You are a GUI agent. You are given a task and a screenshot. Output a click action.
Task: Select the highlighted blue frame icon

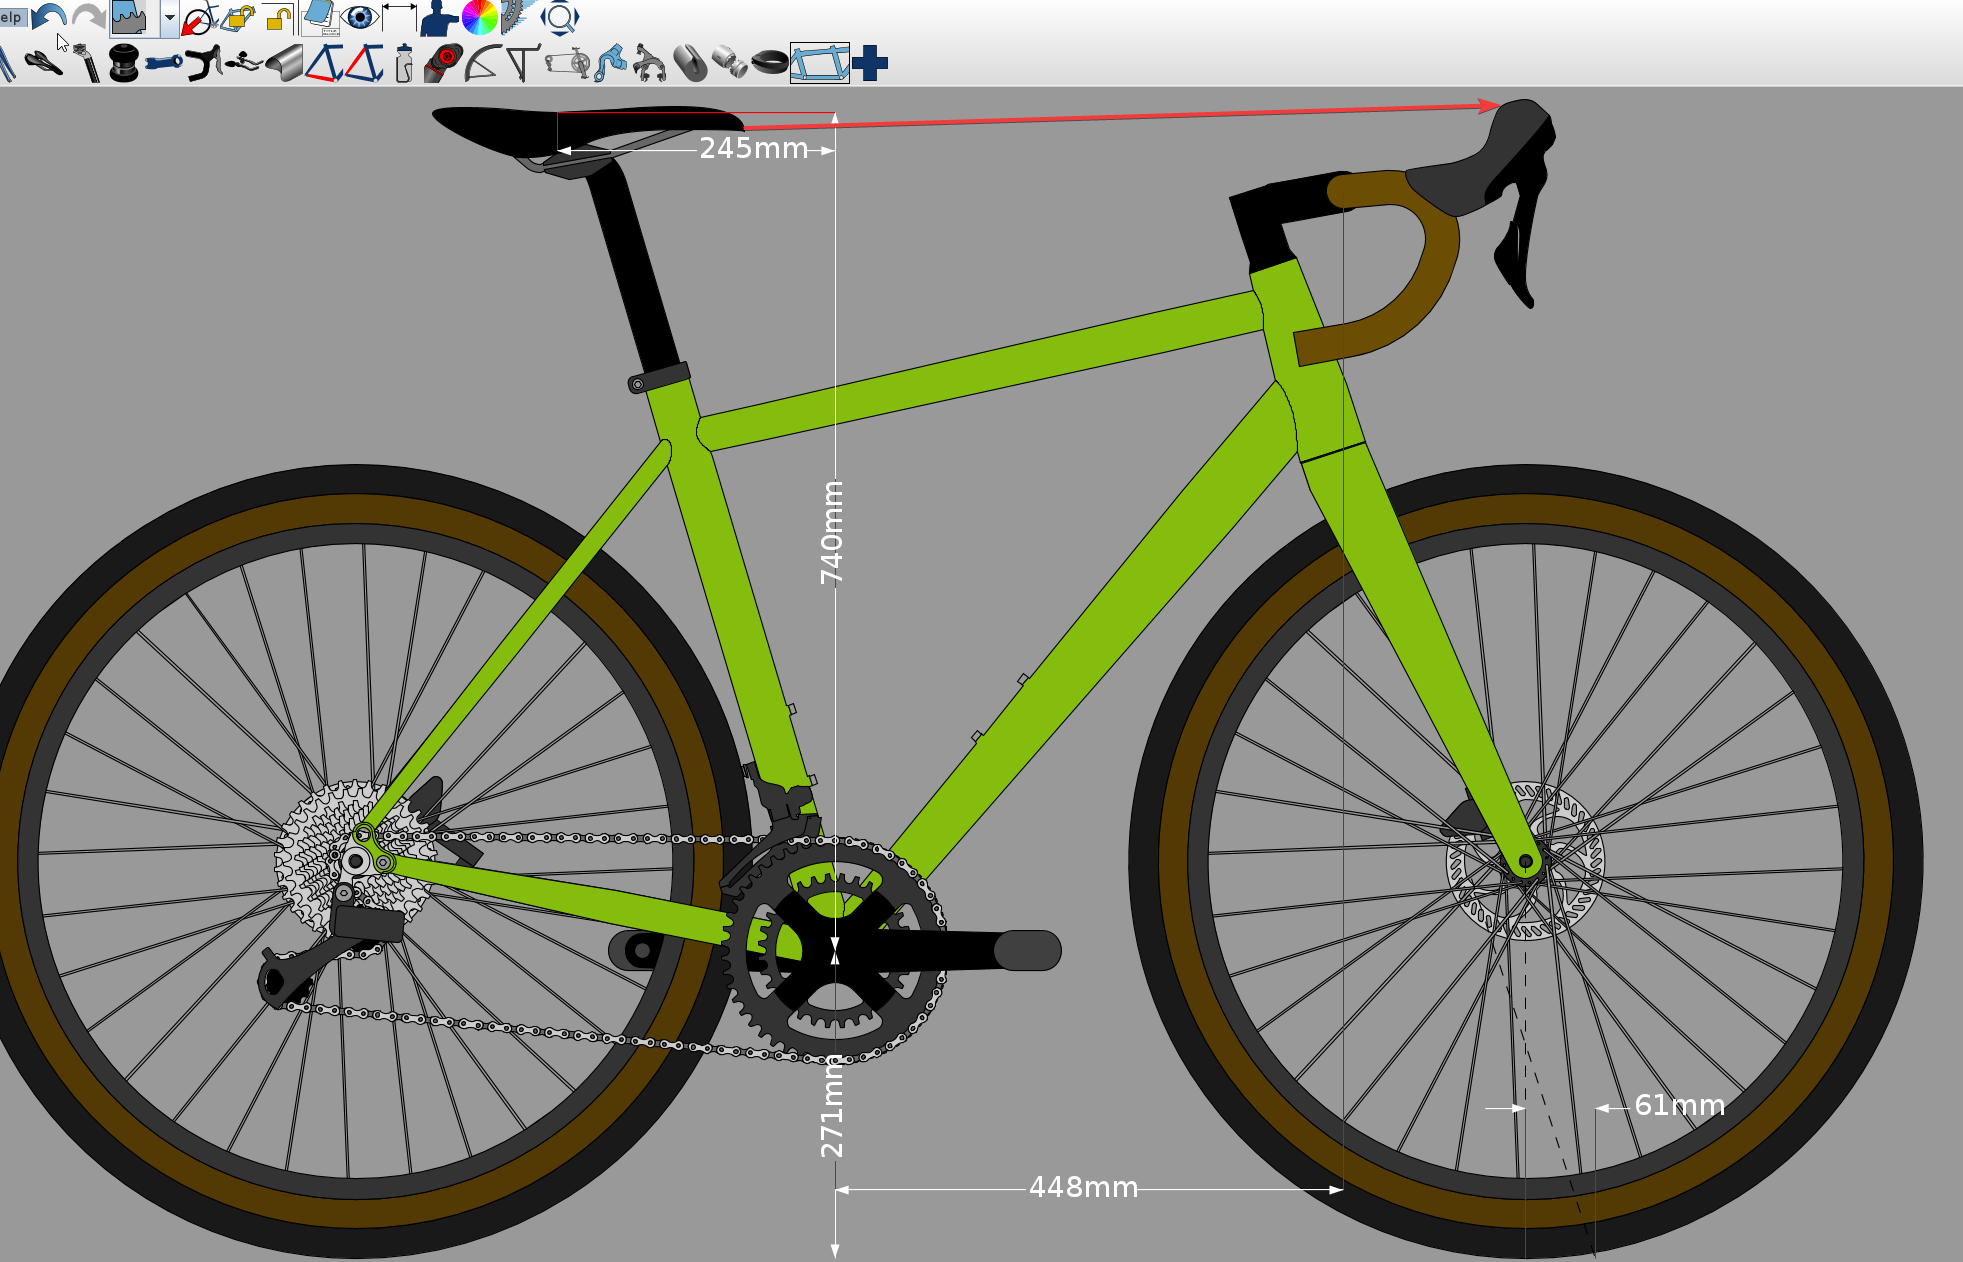tap(819, 63)
